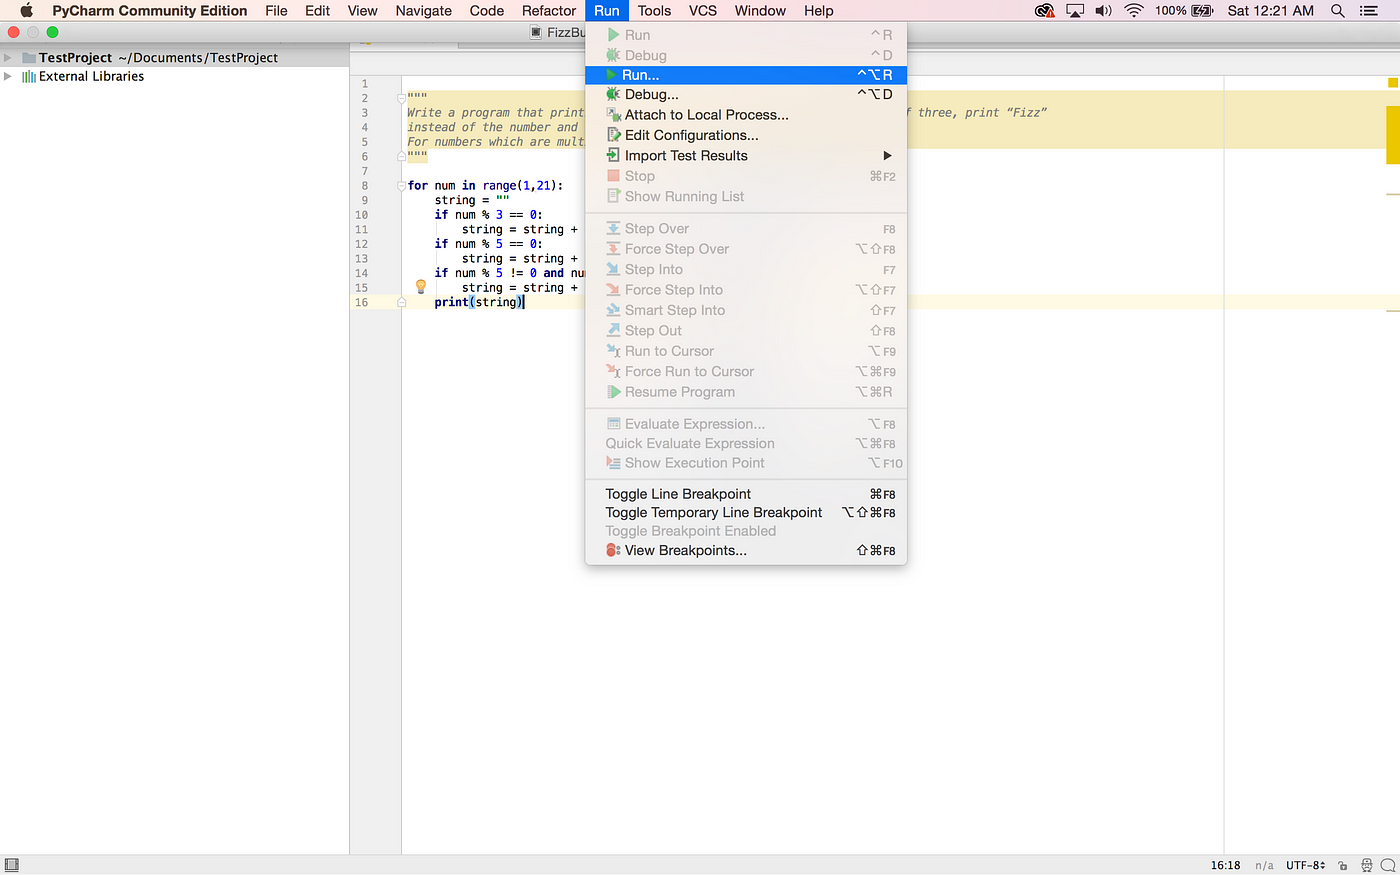The height and width of the screenshot is (875, 1400).
Task: Click the fold end marker on line 6
Action: tap(401, 156)
